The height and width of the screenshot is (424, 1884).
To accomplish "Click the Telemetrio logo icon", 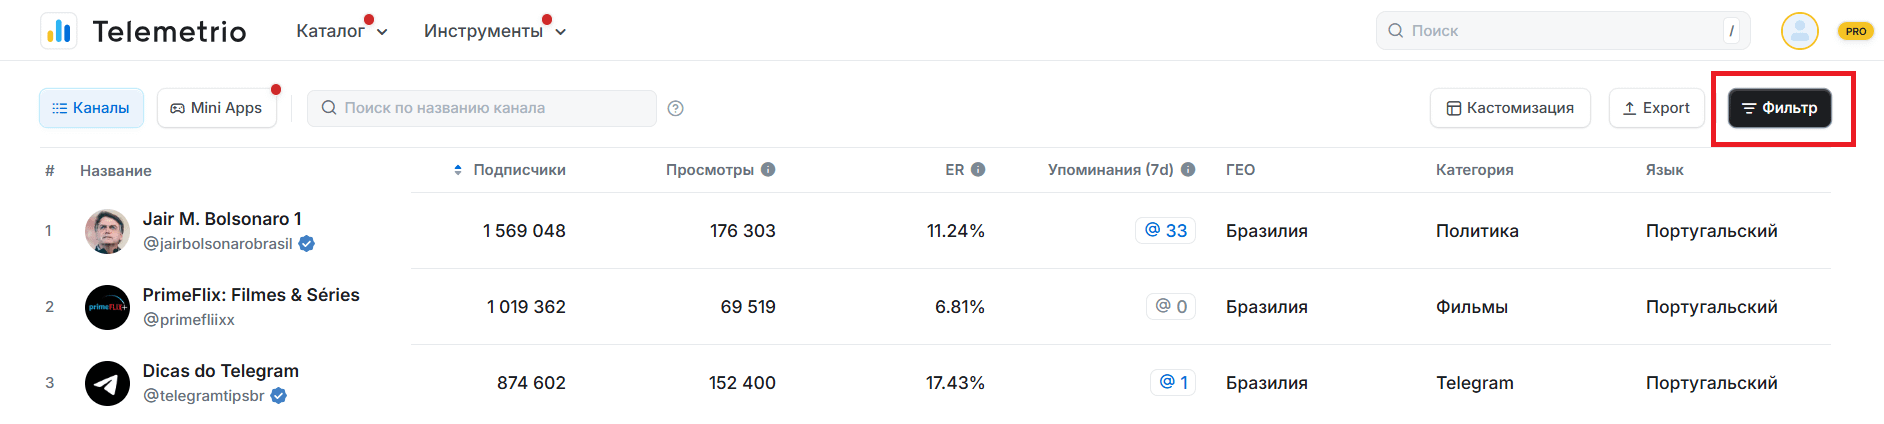I will pos(59,31).
